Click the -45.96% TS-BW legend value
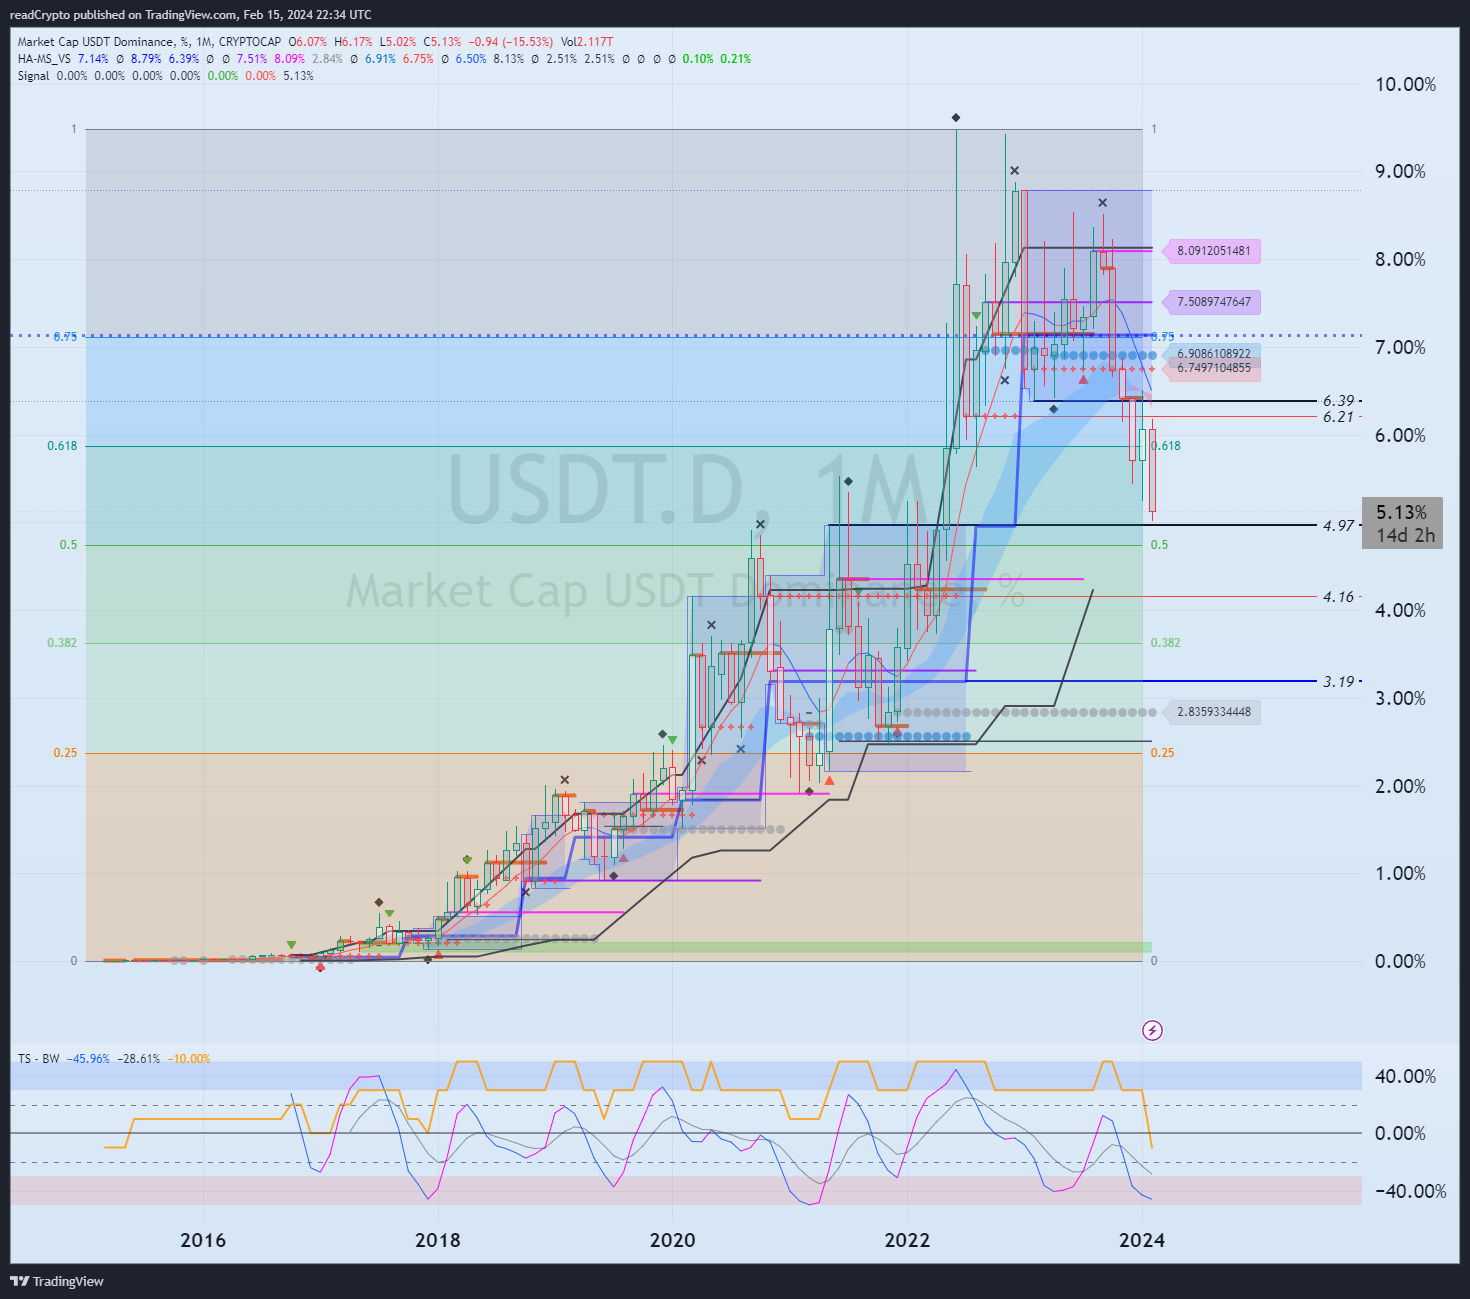The height and width of the screenshot is (1299, 1470). [x=88, y=1058]
